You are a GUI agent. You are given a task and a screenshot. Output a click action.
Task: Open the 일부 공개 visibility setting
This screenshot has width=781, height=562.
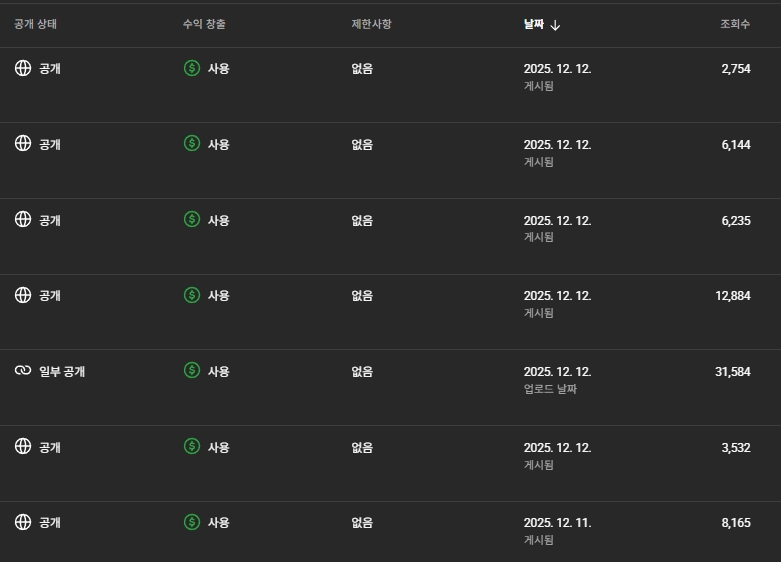[62, 371]
